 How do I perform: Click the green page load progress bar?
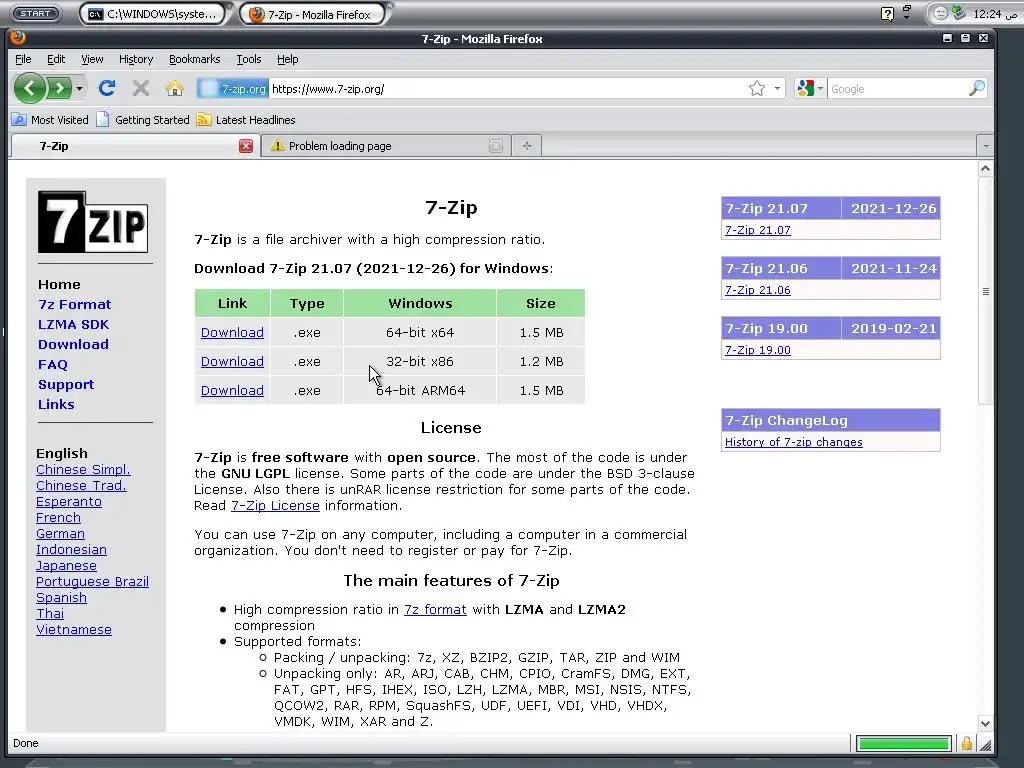point(903,743)
